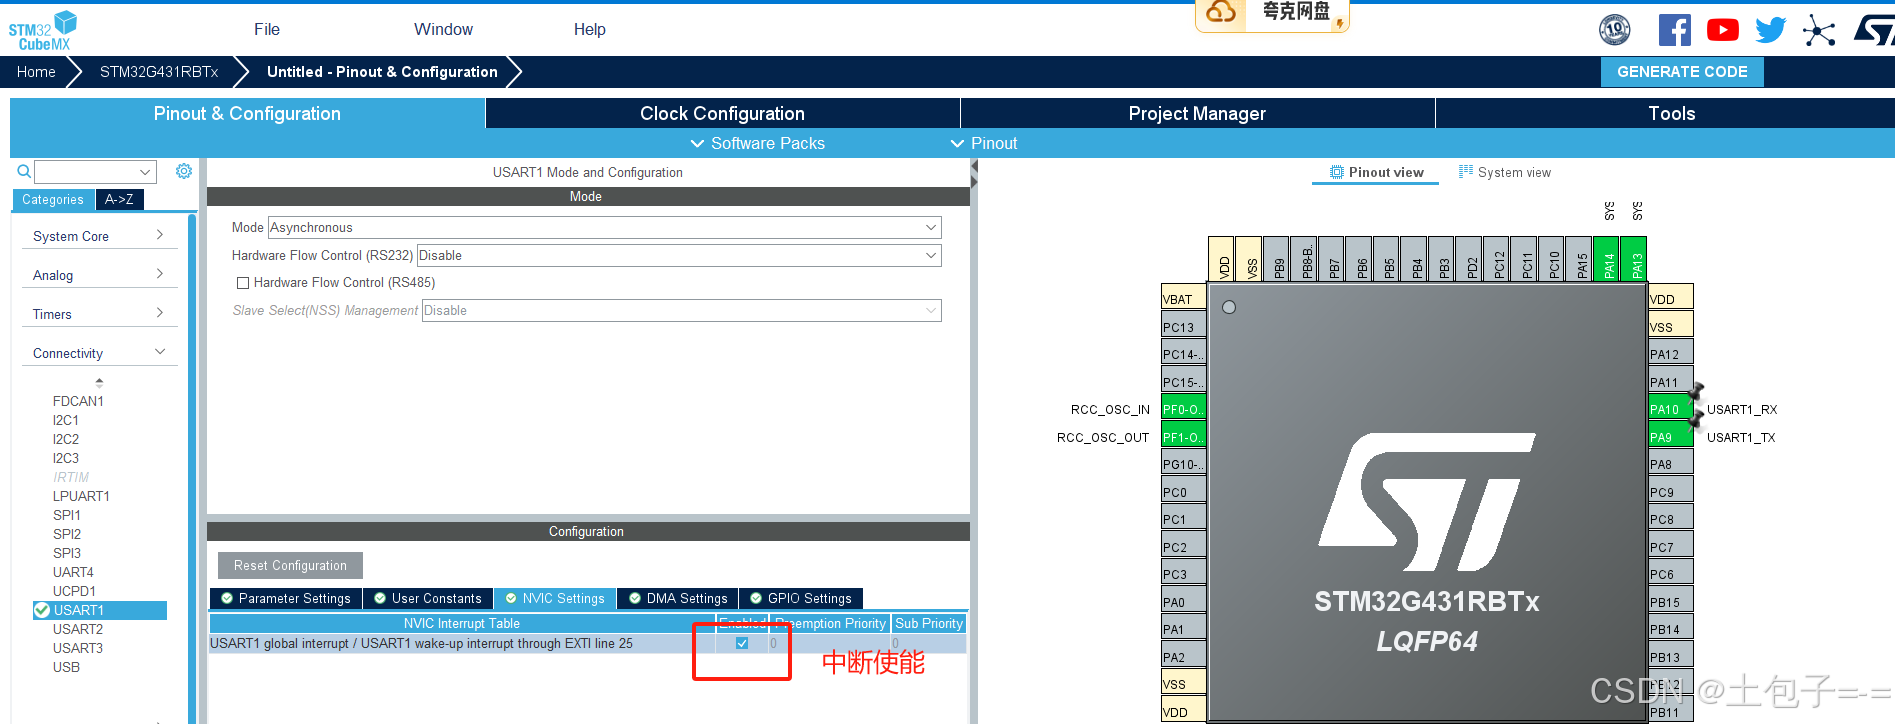Click the System view grid icon
Screen dimensions: 1895x724
[x=1466, y=172]
